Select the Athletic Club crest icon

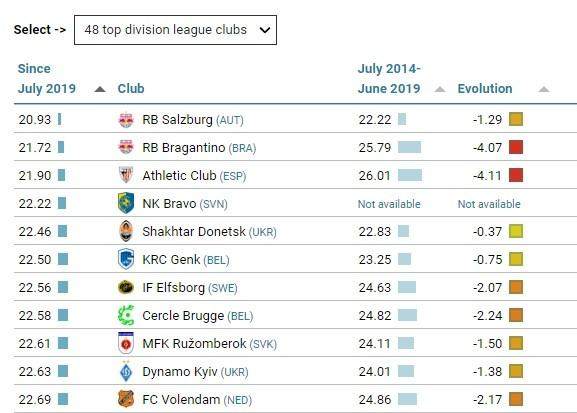pyautogui.click(x=126, y=175)
